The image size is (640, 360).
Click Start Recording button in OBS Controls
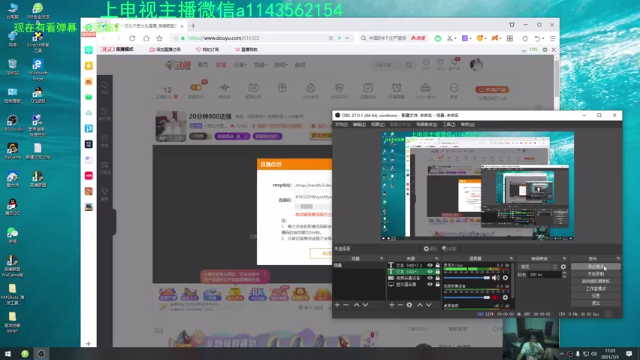tap(596, 274)
